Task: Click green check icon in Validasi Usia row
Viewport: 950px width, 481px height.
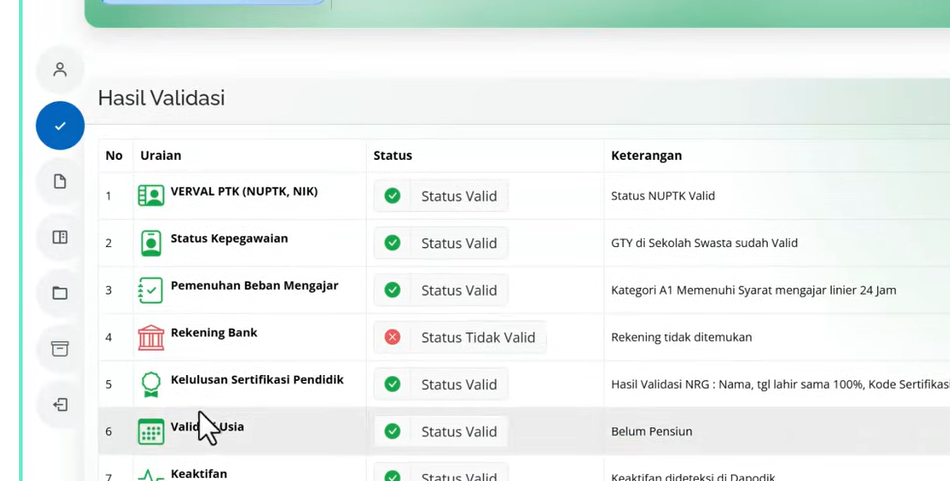Action: [x=392, y=431]
